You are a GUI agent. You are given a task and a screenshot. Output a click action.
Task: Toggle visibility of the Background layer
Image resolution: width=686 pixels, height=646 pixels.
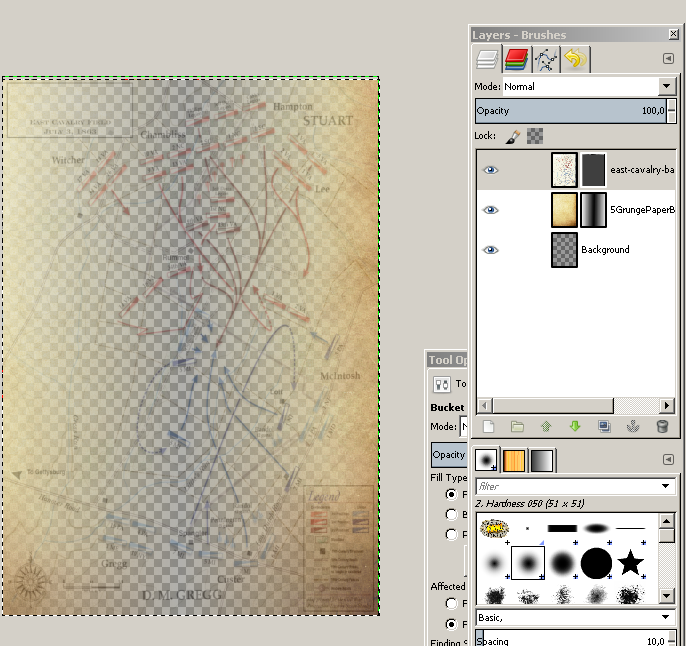490,249
